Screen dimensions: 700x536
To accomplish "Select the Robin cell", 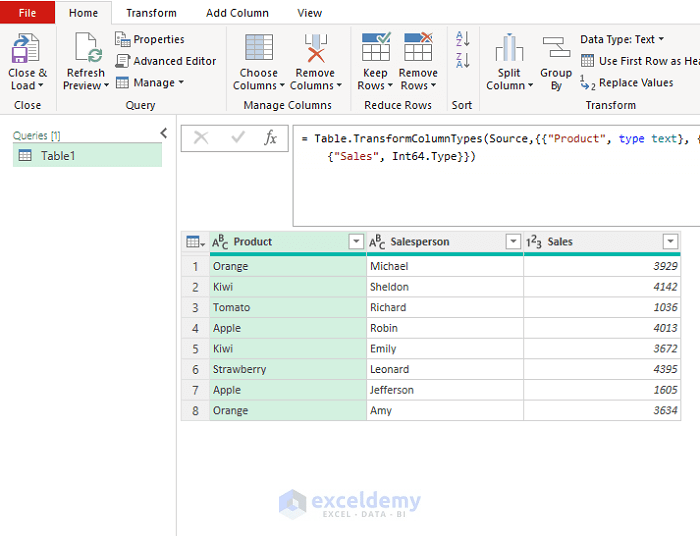I will point(445,328).
